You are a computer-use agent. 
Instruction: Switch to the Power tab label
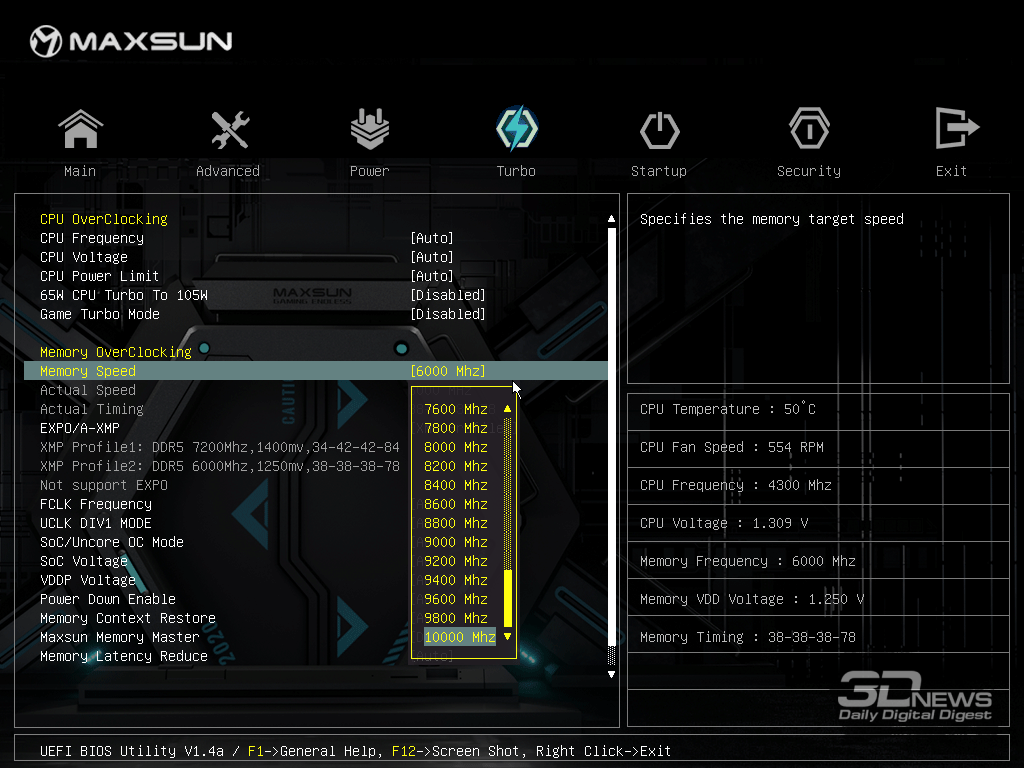[x=370, y=171]
